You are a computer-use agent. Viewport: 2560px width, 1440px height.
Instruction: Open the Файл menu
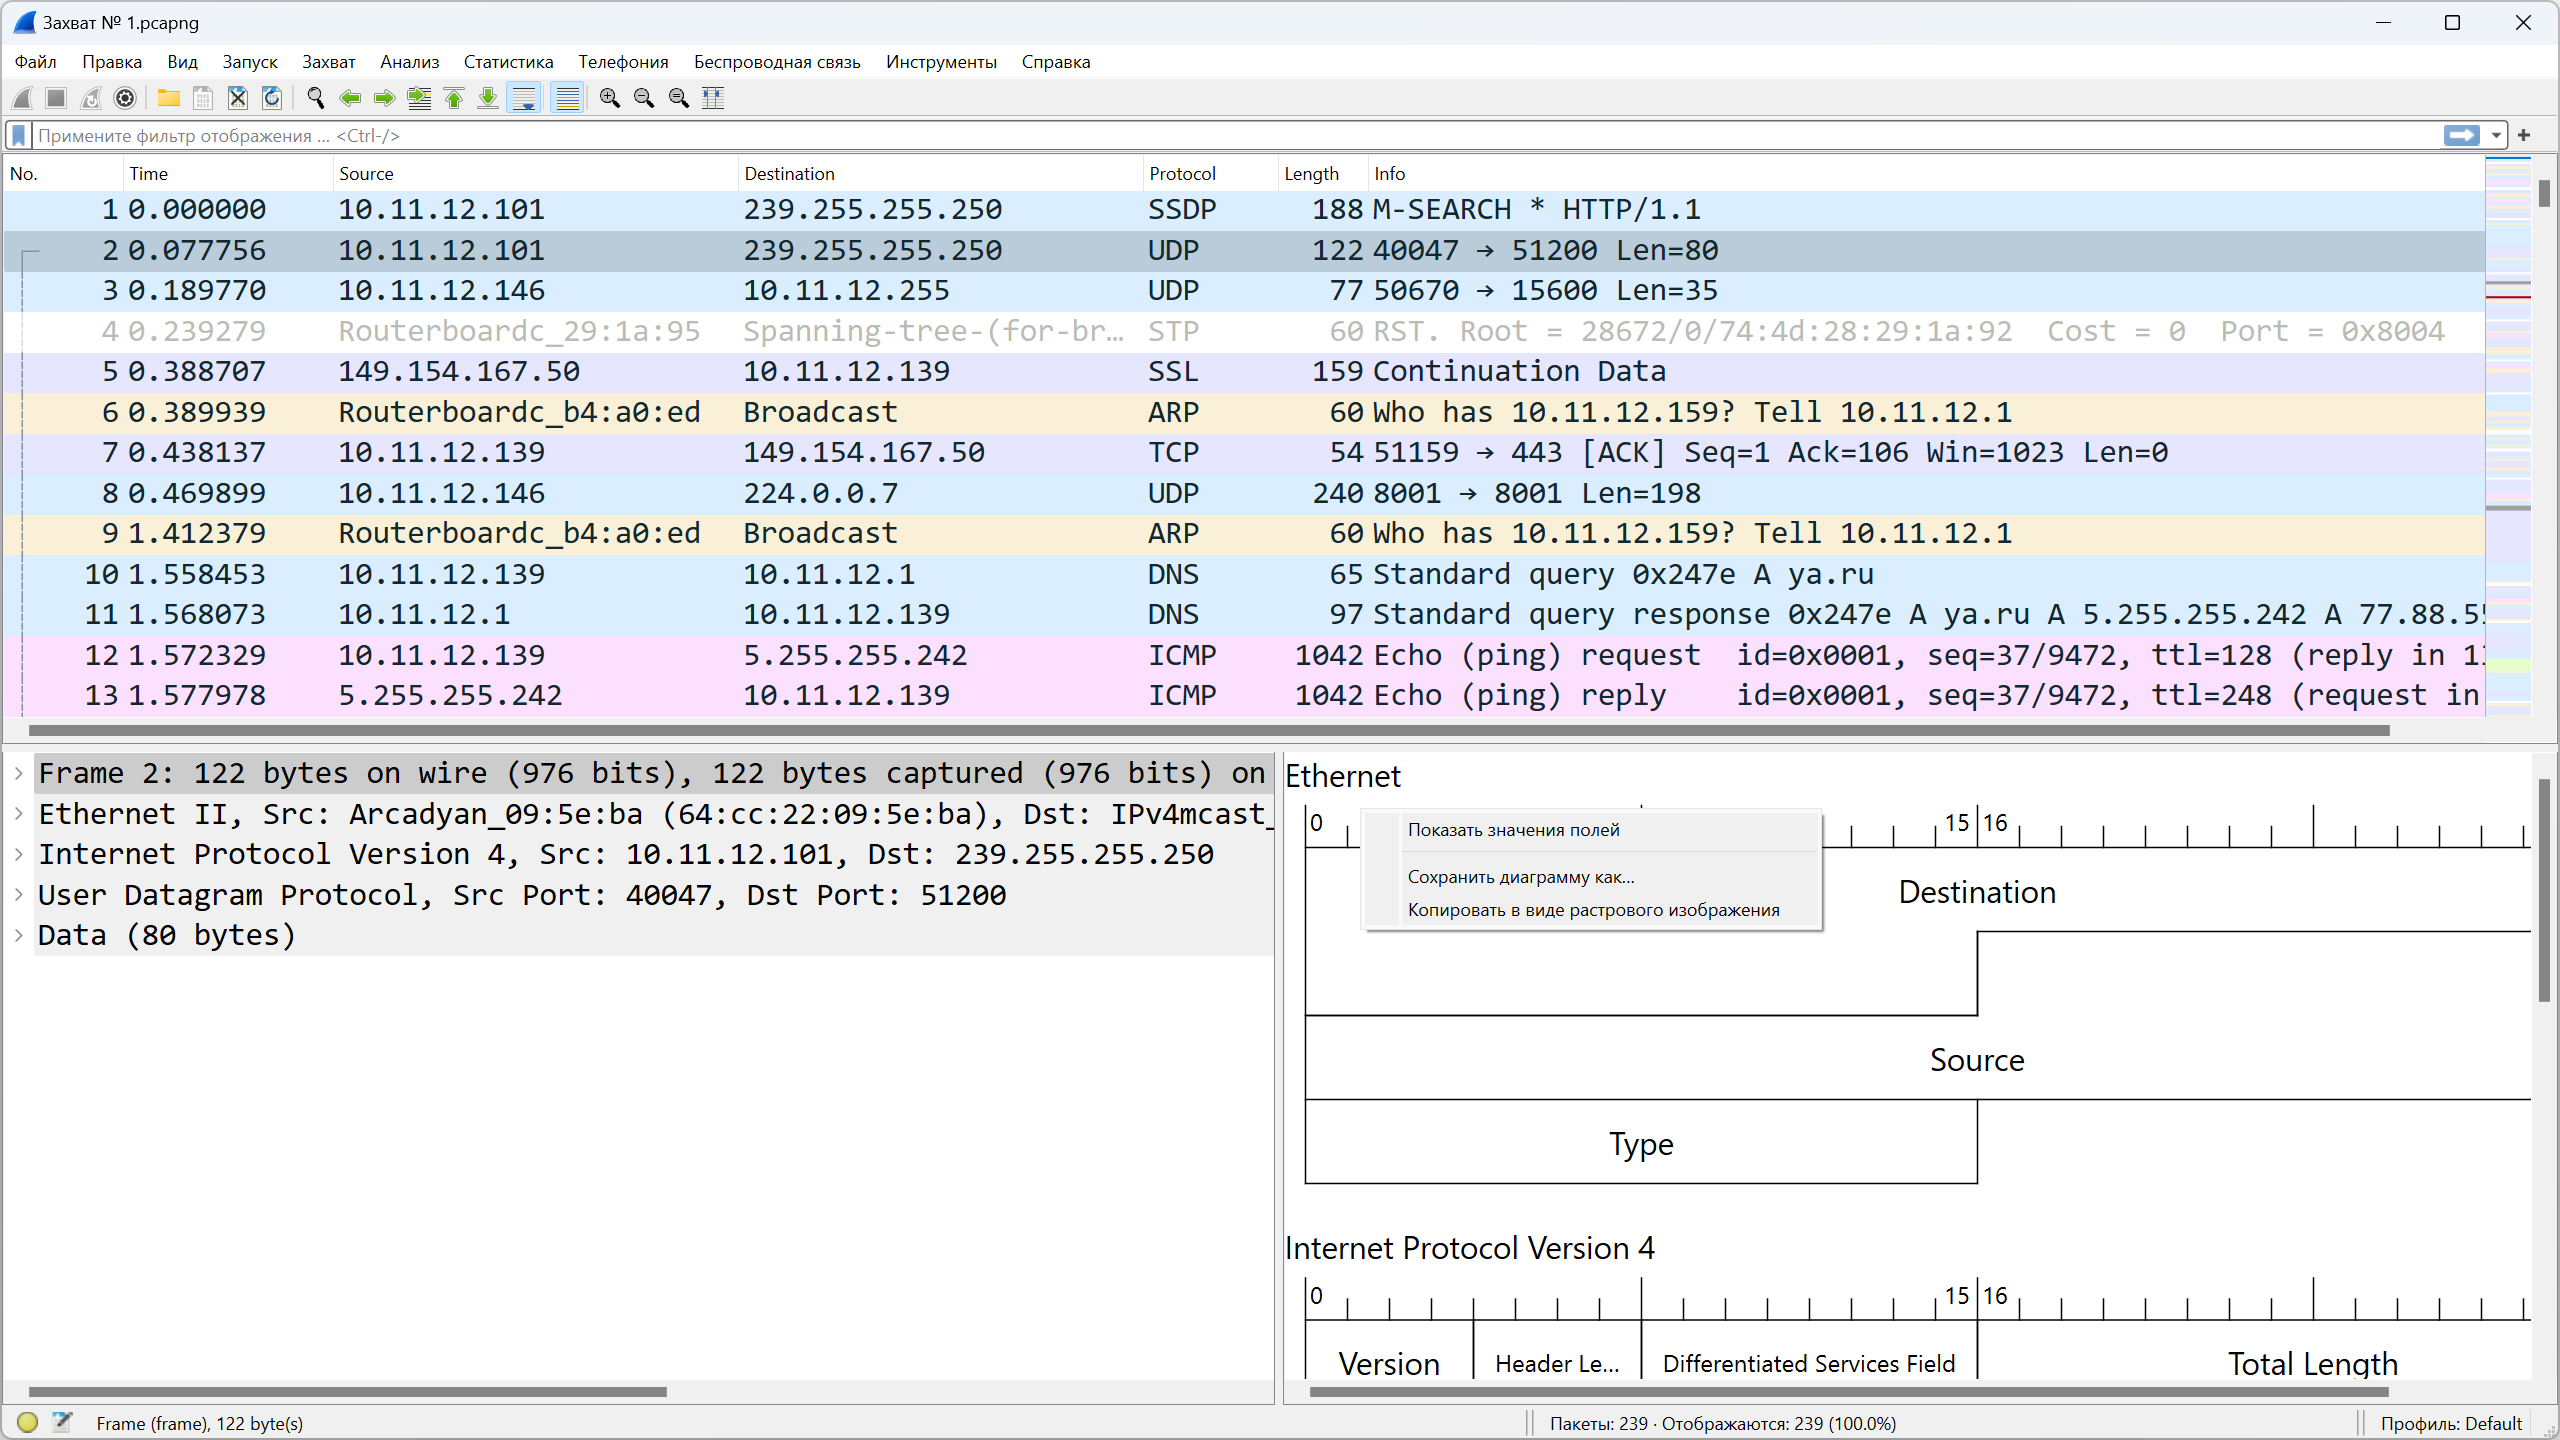tap(35, 62)
